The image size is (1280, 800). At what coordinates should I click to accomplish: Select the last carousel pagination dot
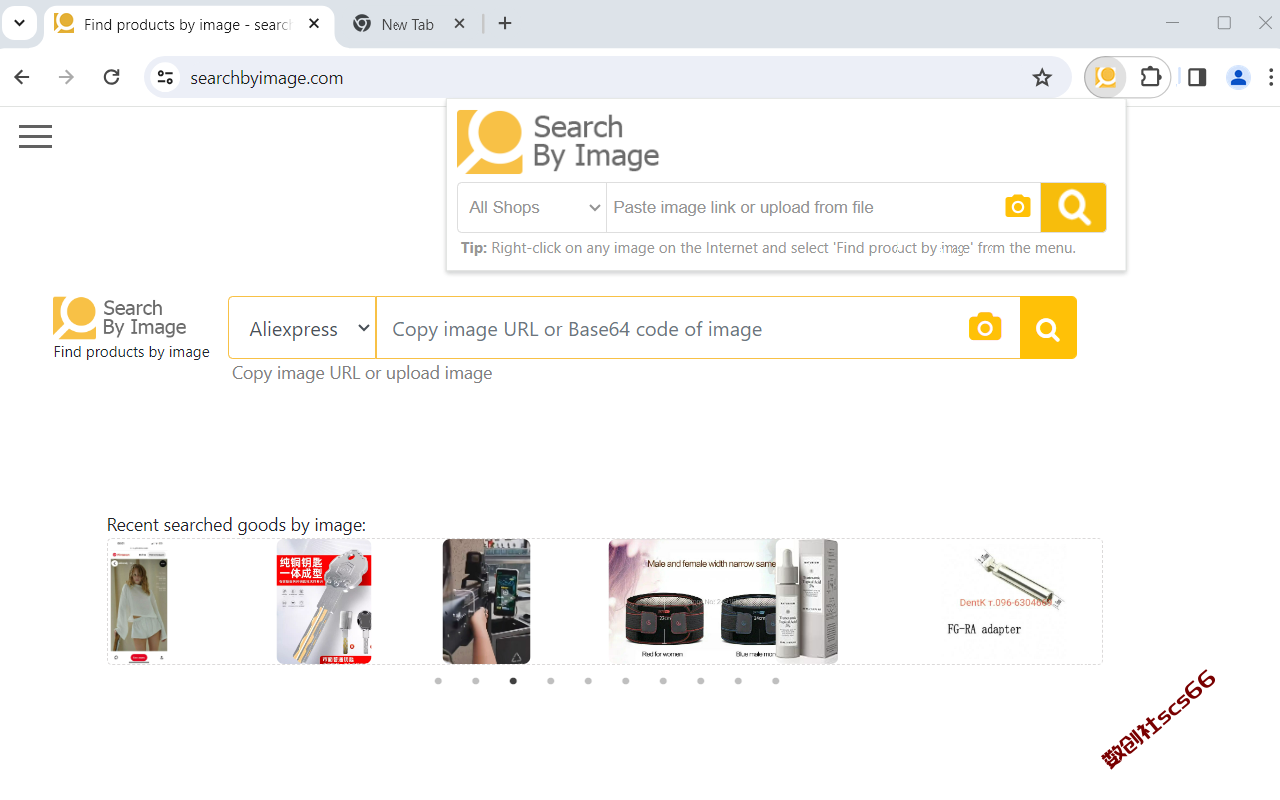[776, 681]
